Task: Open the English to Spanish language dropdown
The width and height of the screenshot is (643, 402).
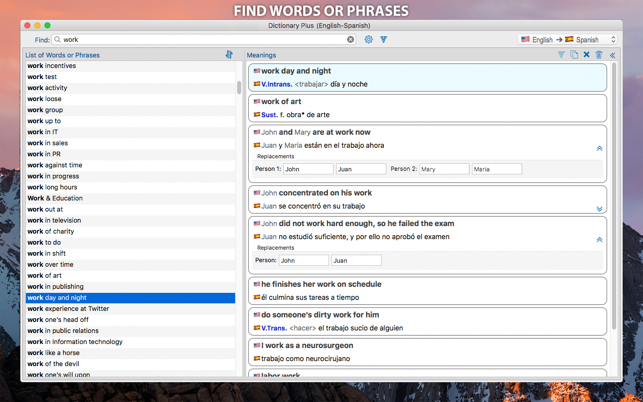Action: [568, 39]
